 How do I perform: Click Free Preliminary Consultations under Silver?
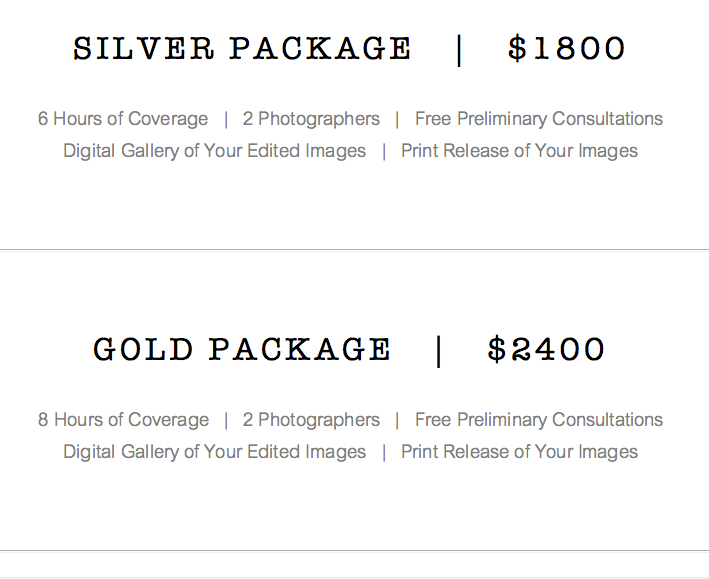pyautogui.click(x=539, y=119)
